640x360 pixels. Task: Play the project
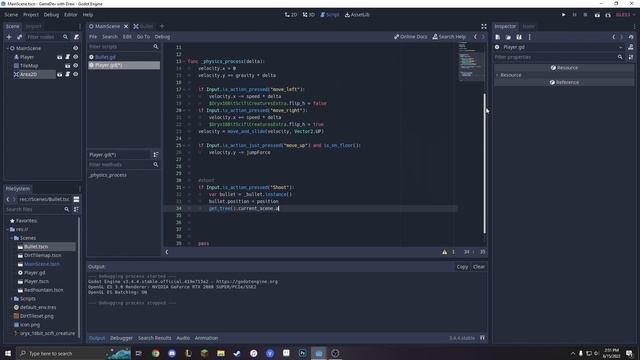click(x=564, y=15)
